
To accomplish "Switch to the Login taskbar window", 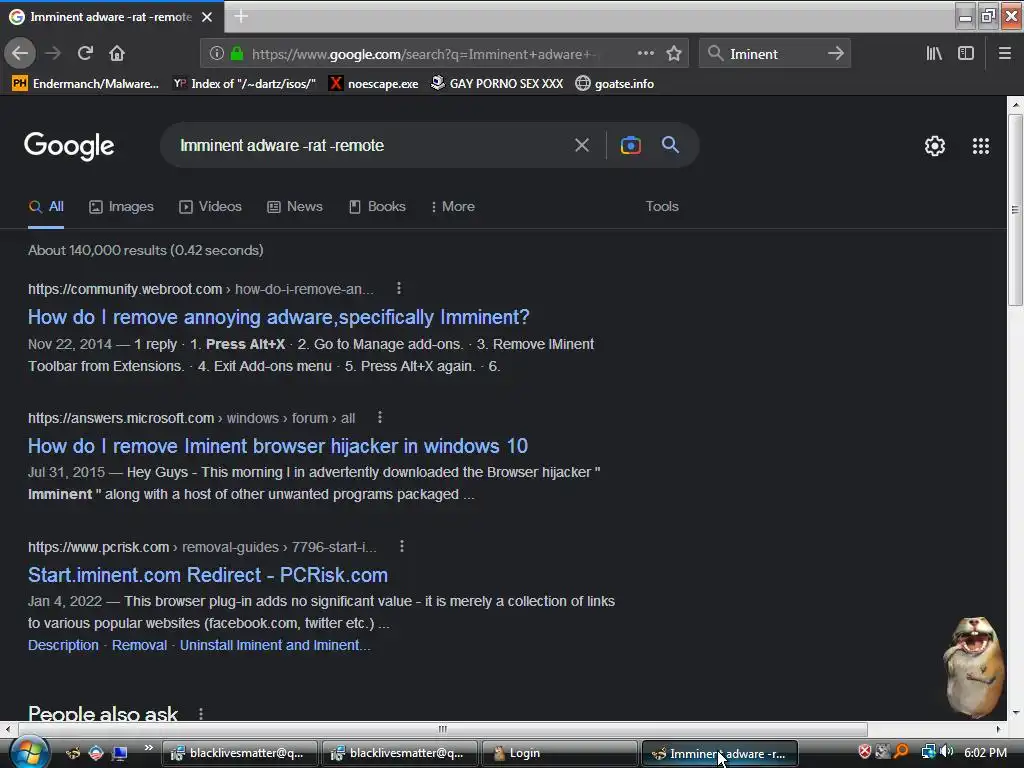I will click(x=559, y=753).
